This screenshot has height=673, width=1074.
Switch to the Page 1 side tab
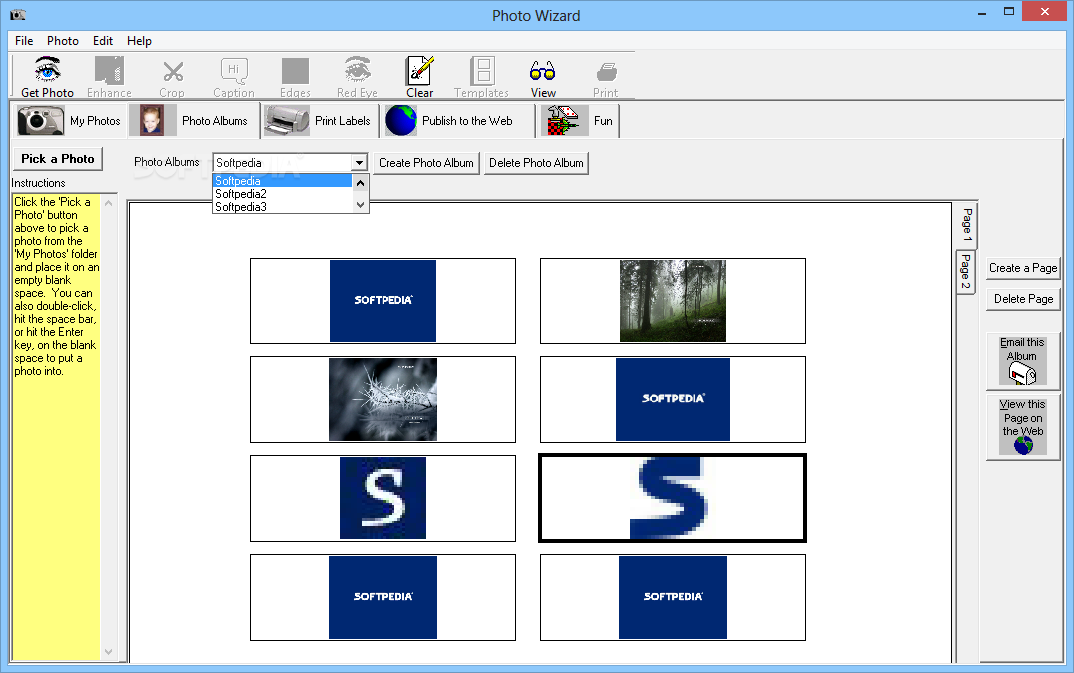[966, 225]
